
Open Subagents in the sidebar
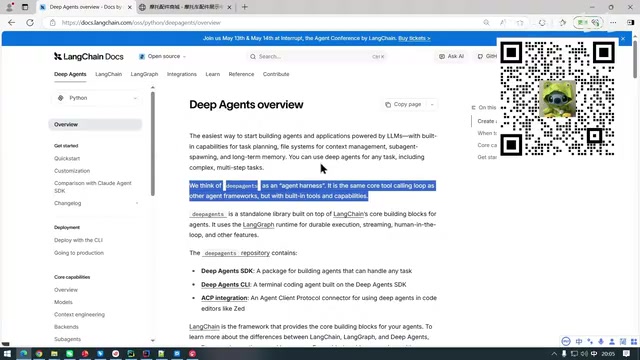[67, 339]
